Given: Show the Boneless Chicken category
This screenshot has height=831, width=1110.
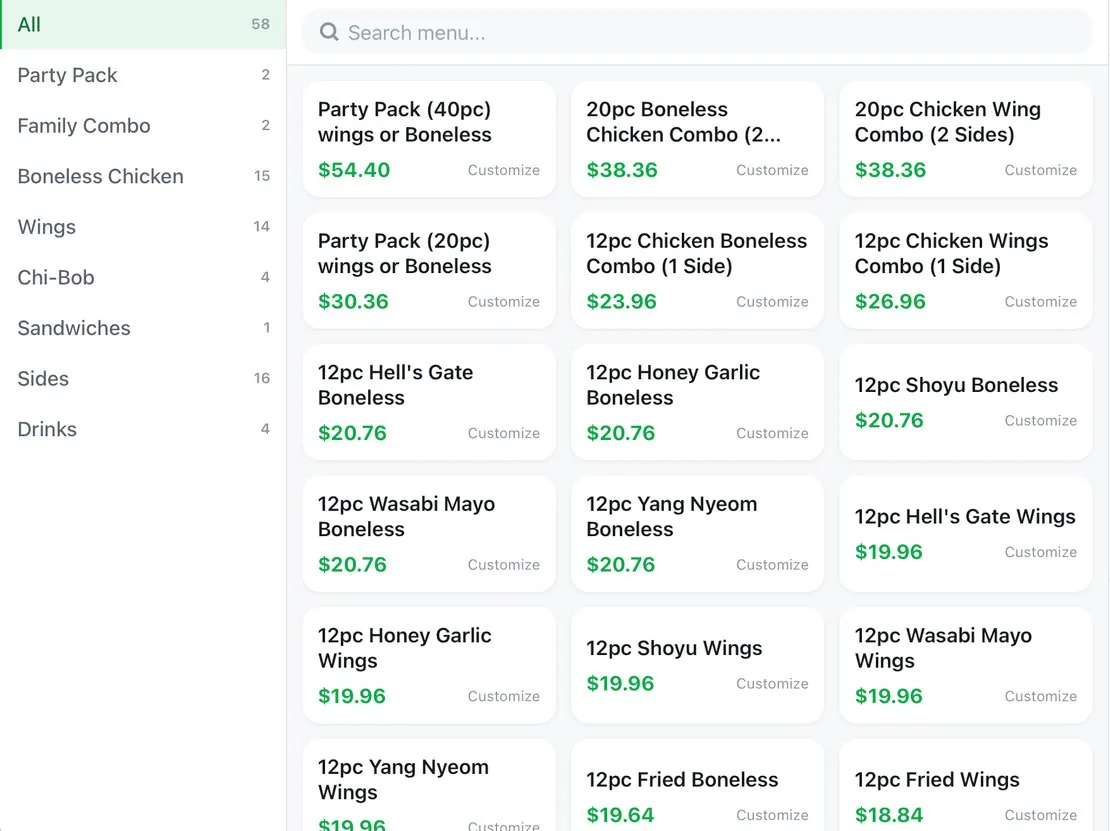Looking at the screenshot, I should coord(143,176).
